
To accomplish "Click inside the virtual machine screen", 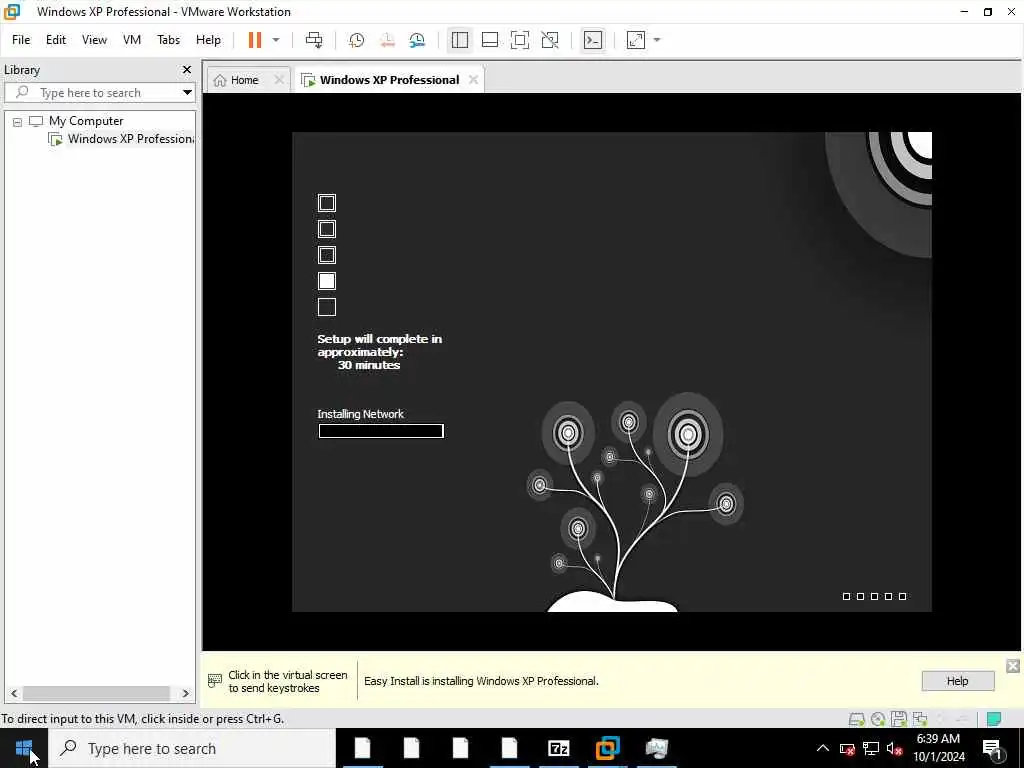I will [x=611, y=372].
